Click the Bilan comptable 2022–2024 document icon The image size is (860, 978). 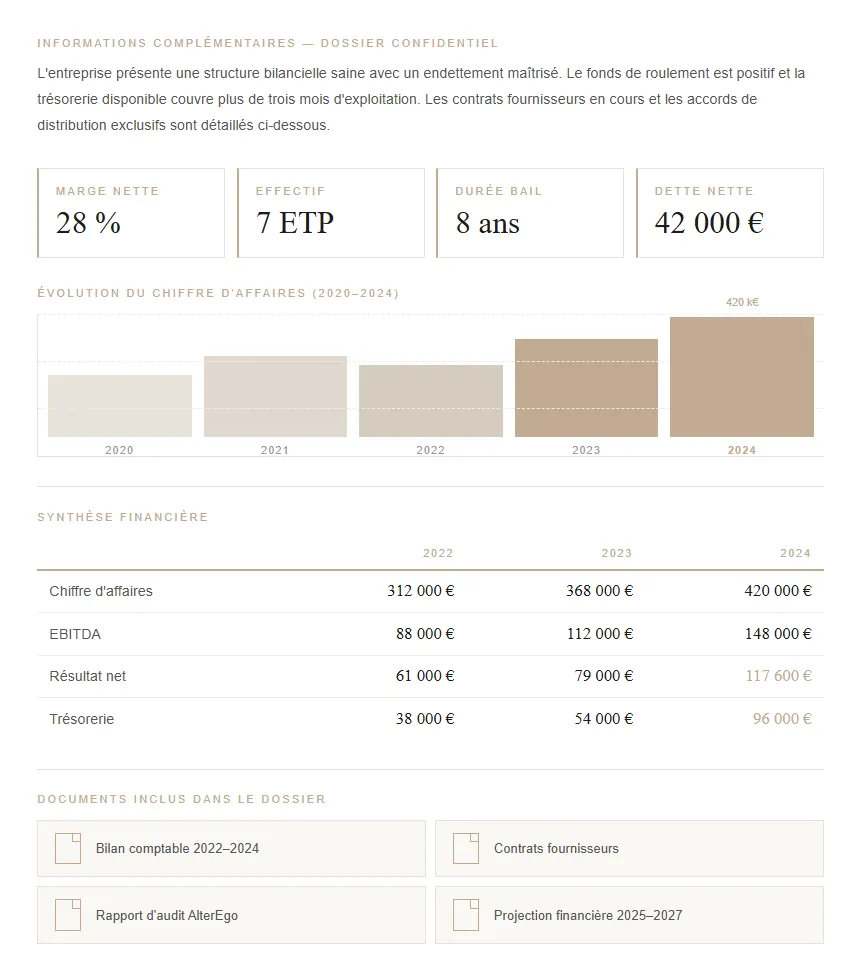67,848
